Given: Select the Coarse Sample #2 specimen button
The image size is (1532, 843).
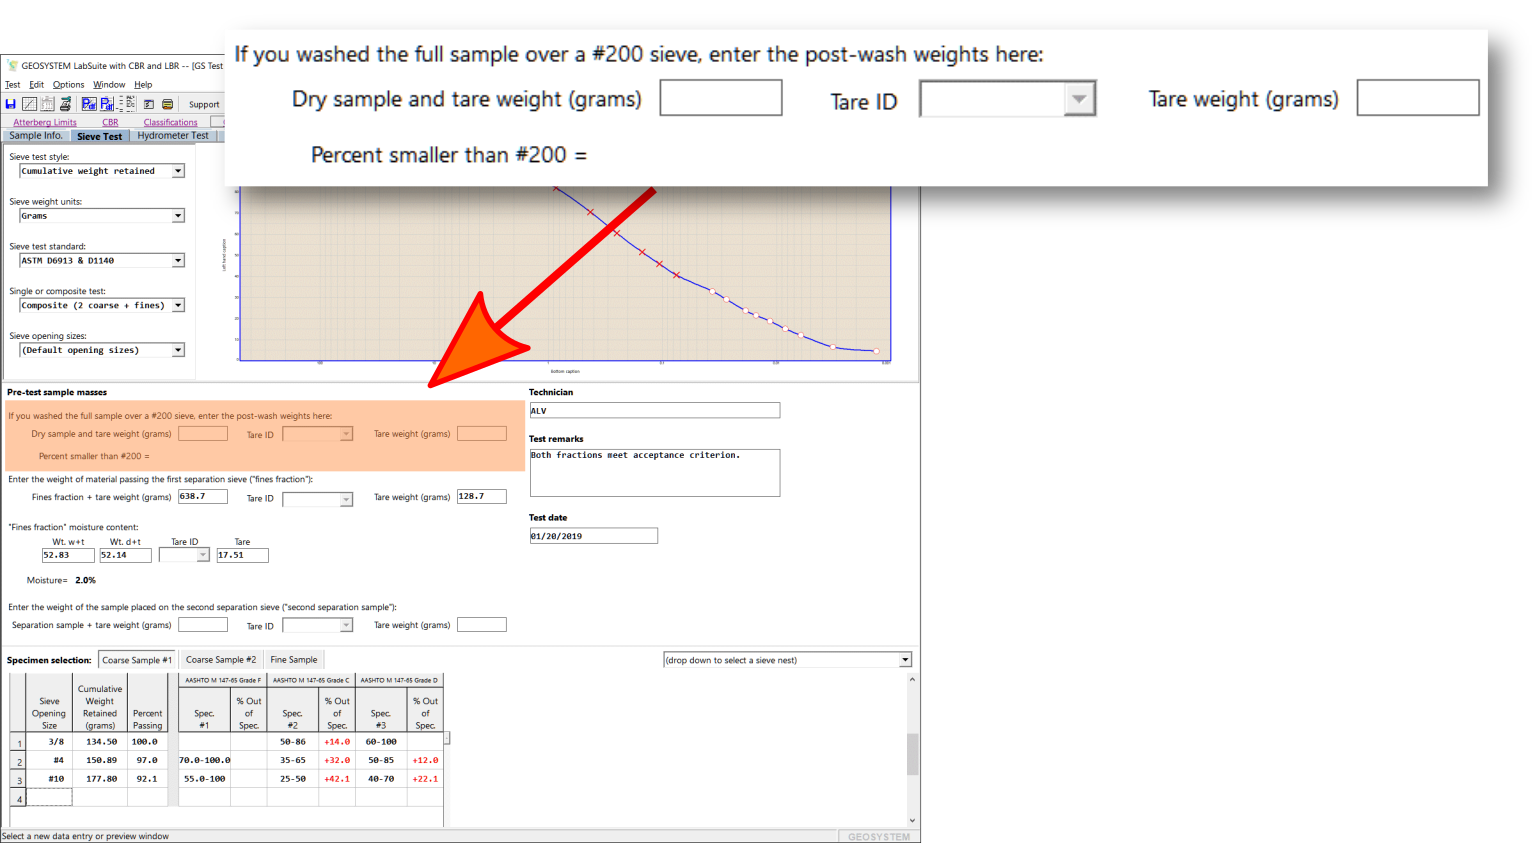Looking at the screenshot, I should pos(221,660).
